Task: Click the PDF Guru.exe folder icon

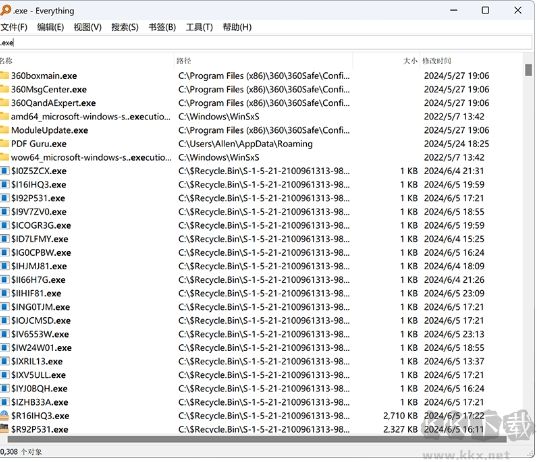Action: point(4,143)
